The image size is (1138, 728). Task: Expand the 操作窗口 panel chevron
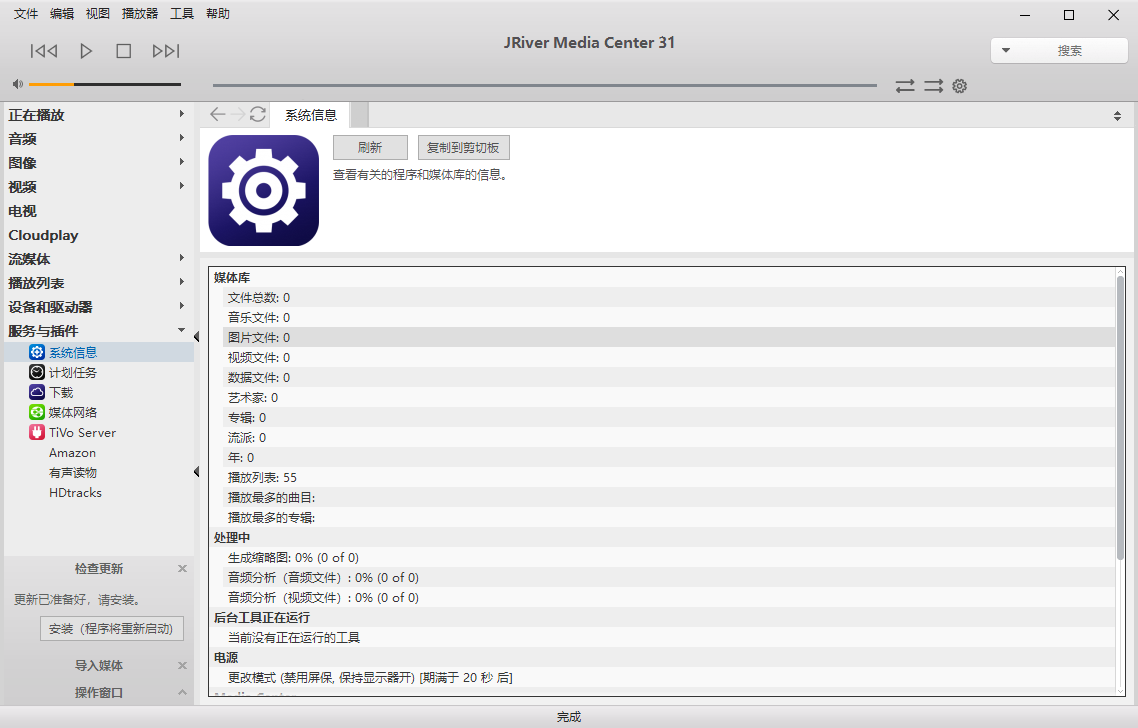(x=182, y=692)
